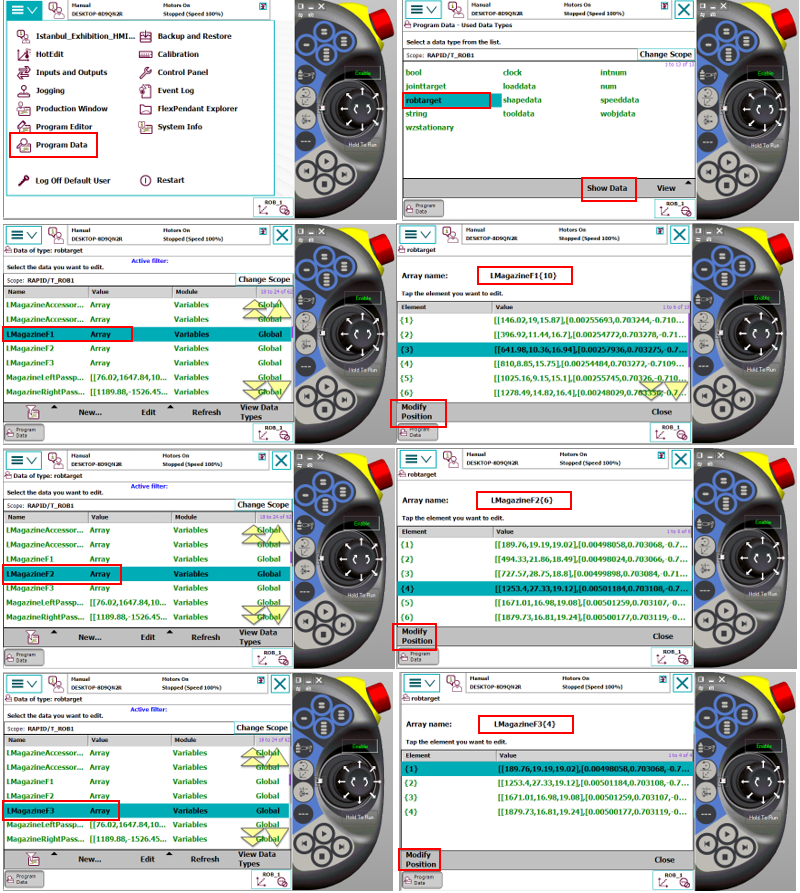Expand the View menu beside Show Data
The image size is (800, 893).
665,188
